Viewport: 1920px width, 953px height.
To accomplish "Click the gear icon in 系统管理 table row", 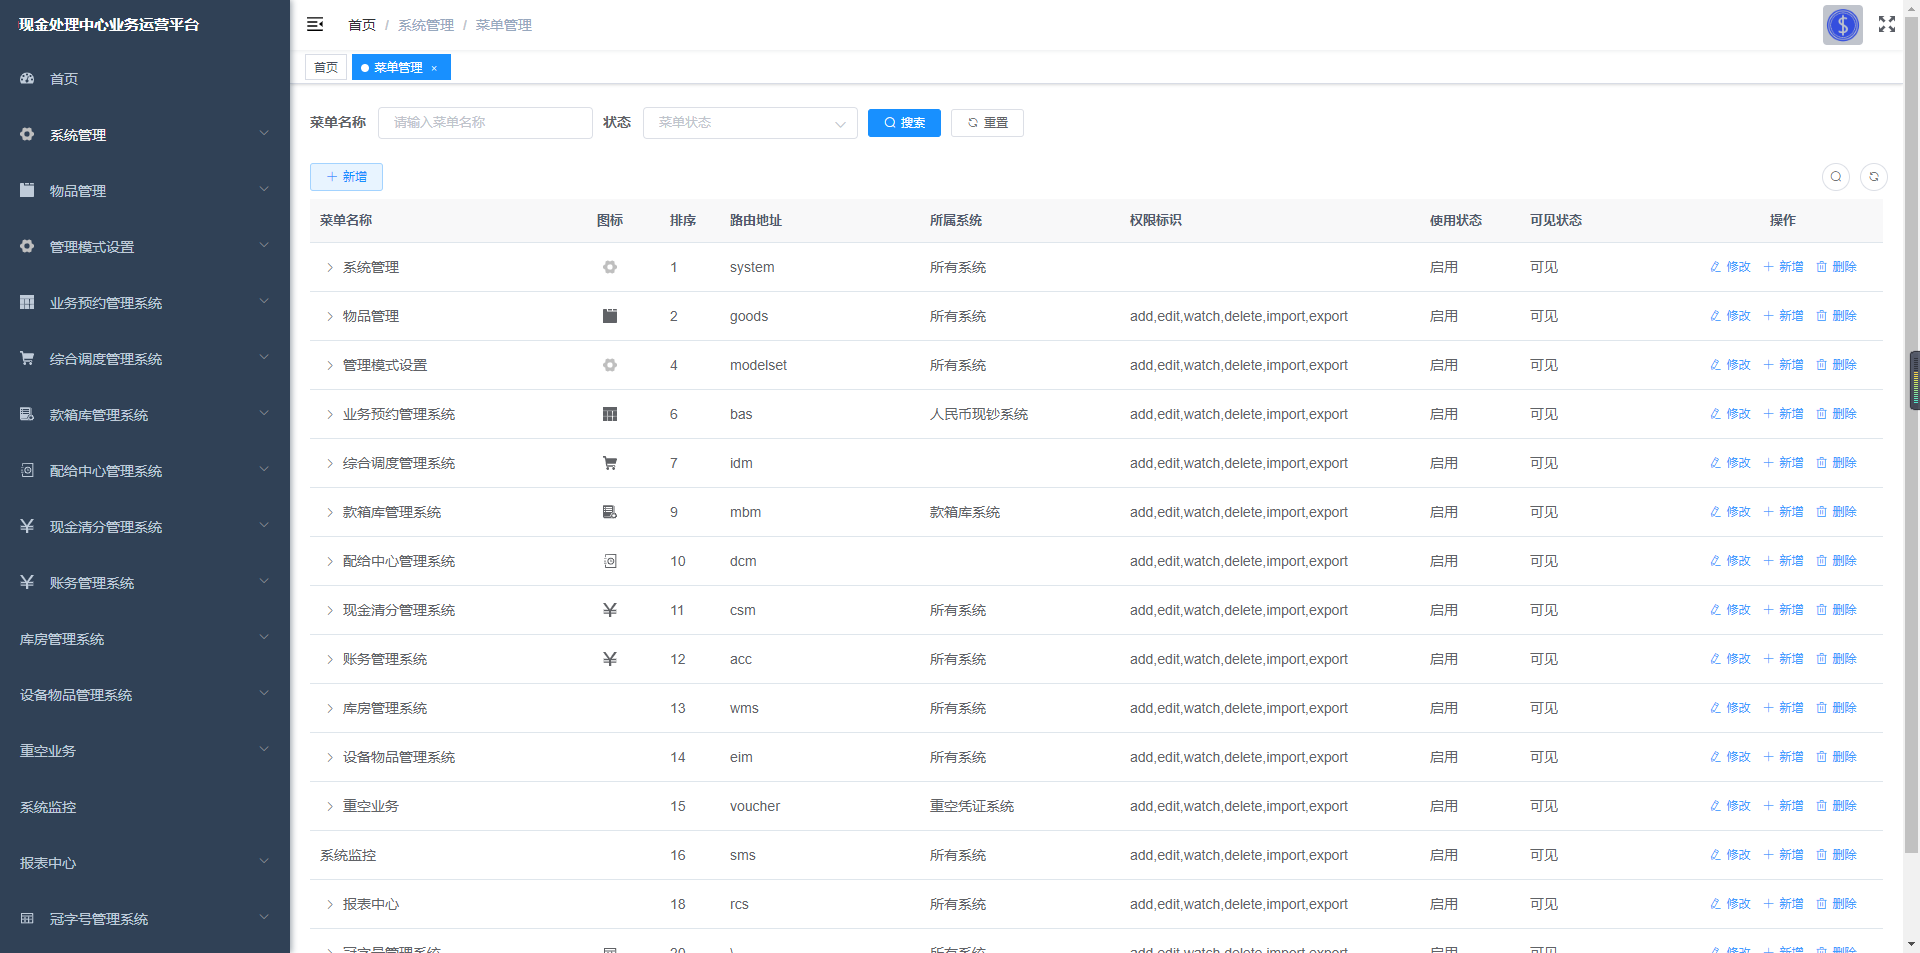I will click(610, 267).
